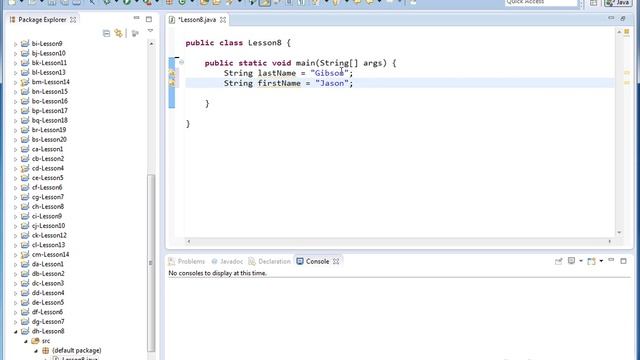This screenshot has width=640, height=360.
Task: Click the Package Explorer vertical scrollbar thumb
Action: 151,262
